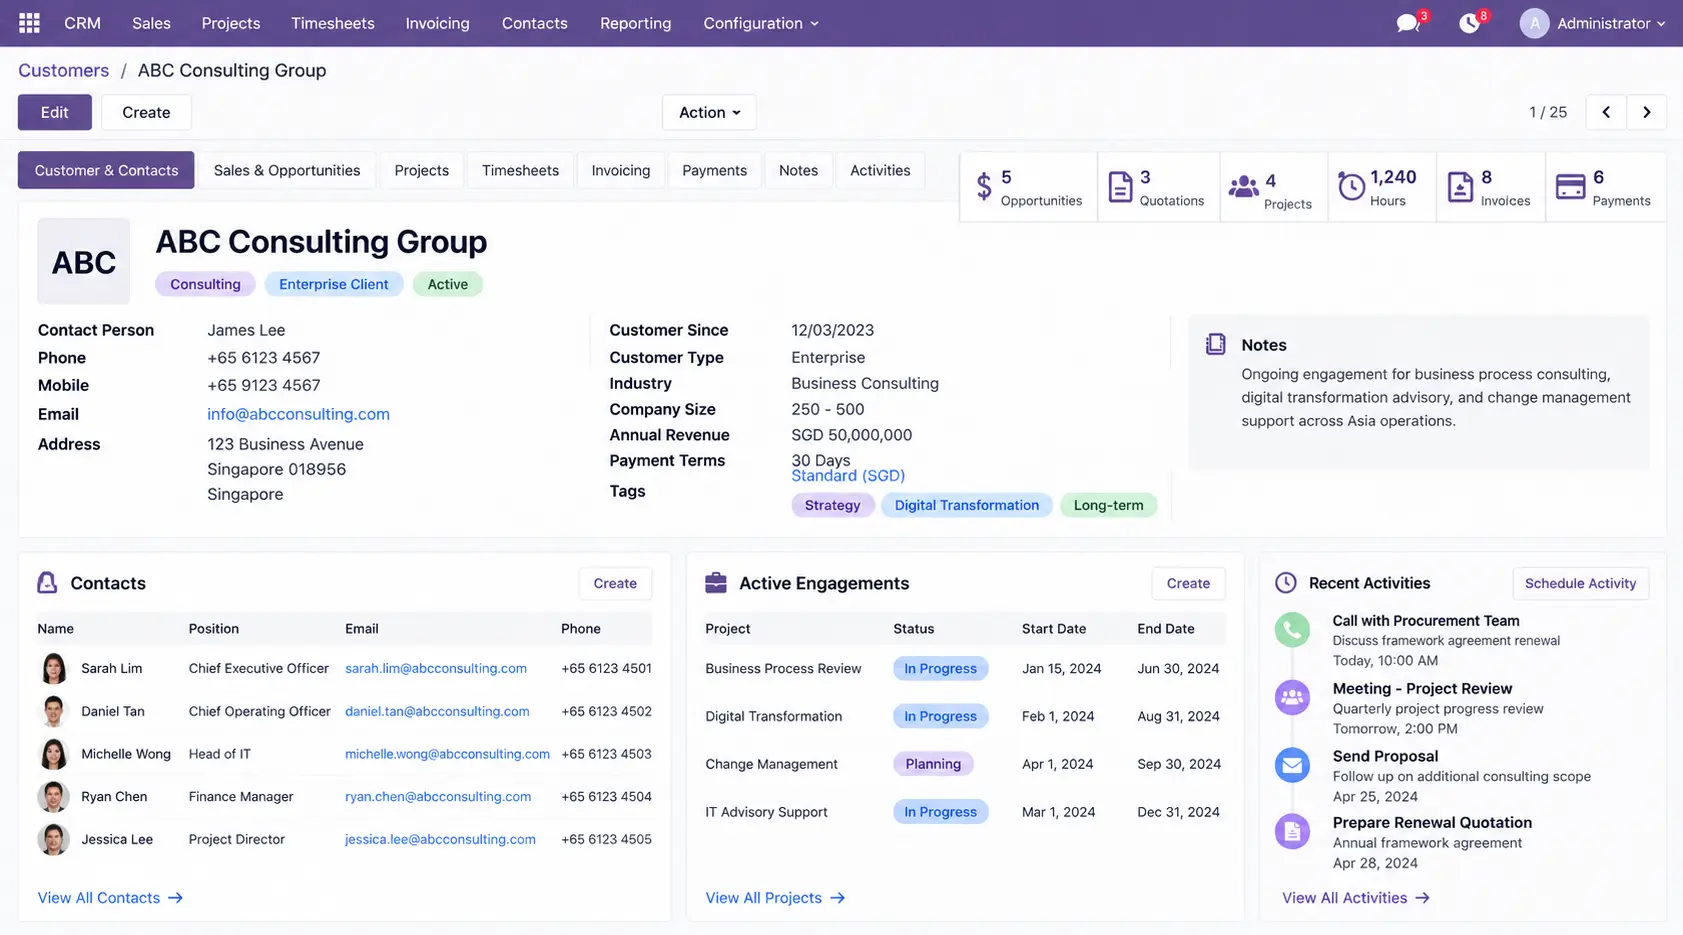Go to previous customer record arrow

1606,112
